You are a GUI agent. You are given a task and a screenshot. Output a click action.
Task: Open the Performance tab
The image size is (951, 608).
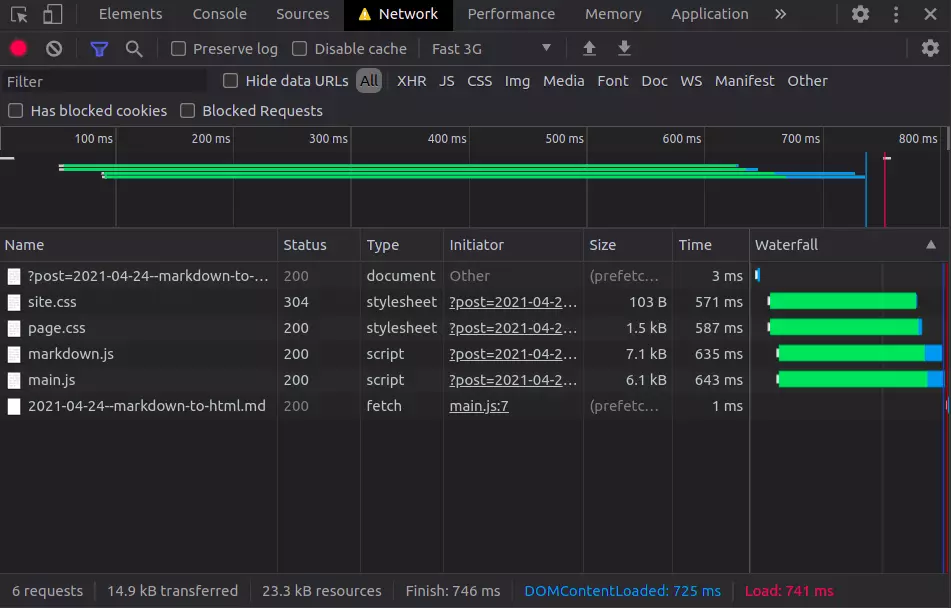coord(510,14)
